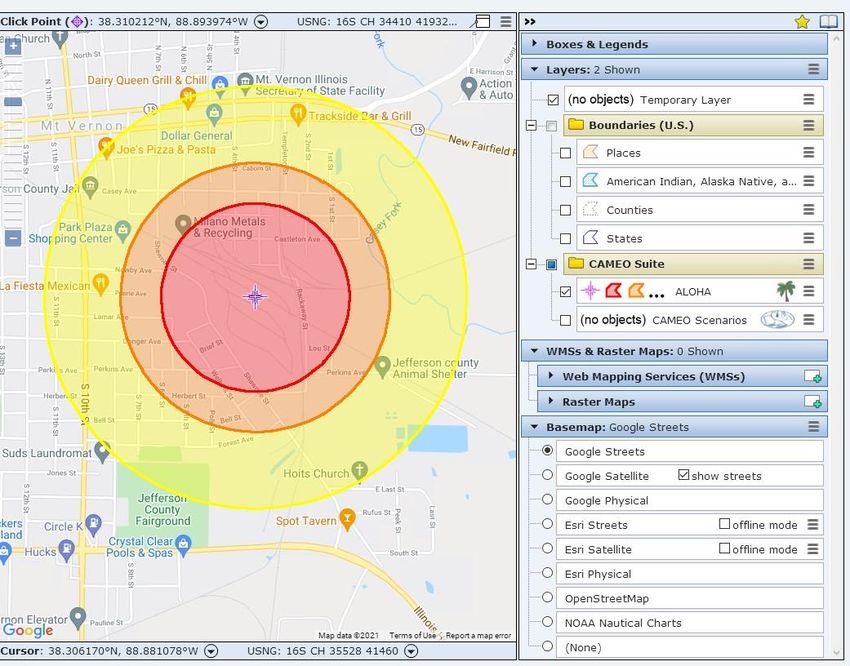Select the Google Satellite basemap
This screenshot has height=666, width=850.
coord(548,475)
